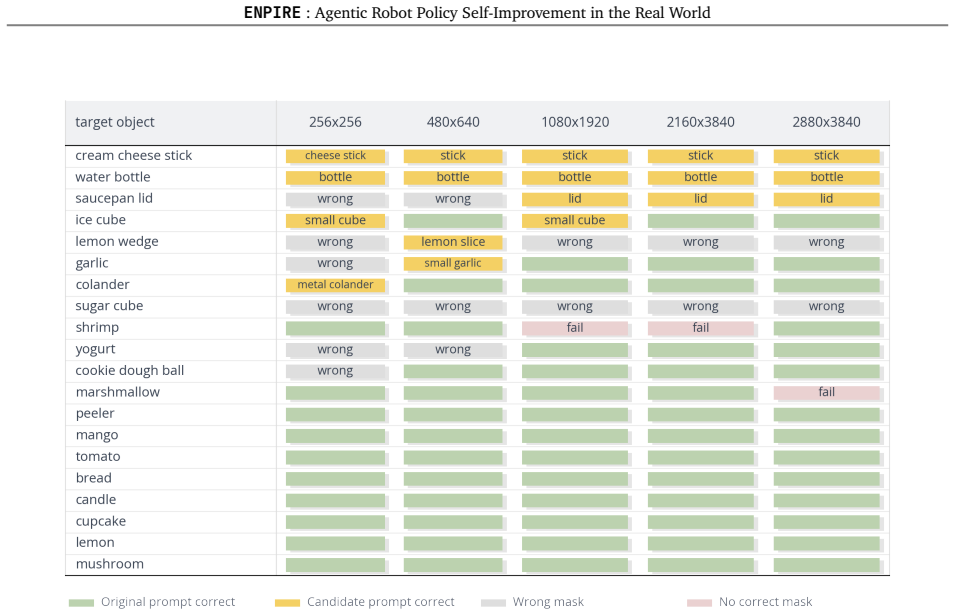
Task: Click the 'lemon slice' yellow cell
Action: point(453,242)
